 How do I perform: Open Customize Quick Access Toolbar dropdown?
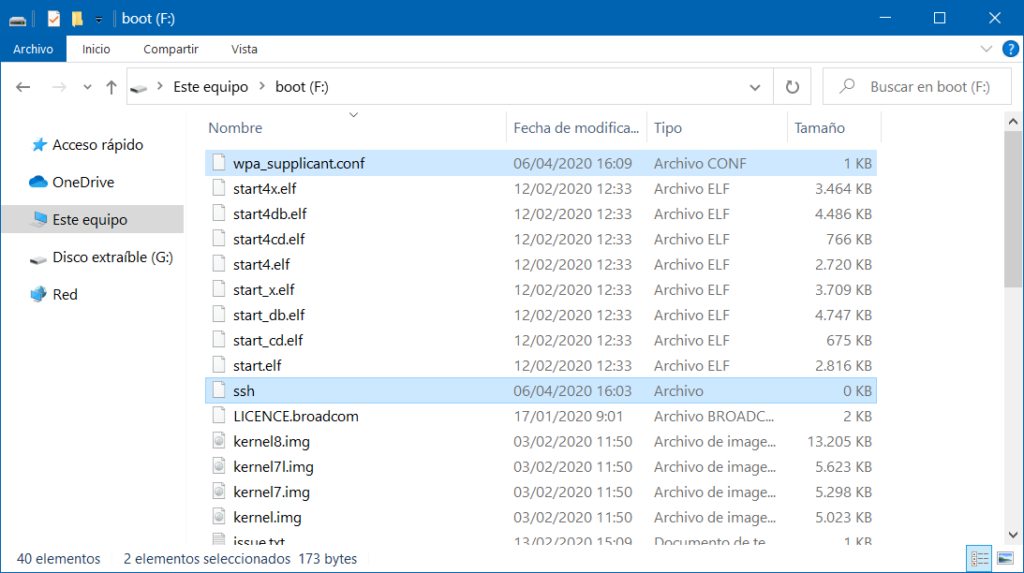point(98,19)
